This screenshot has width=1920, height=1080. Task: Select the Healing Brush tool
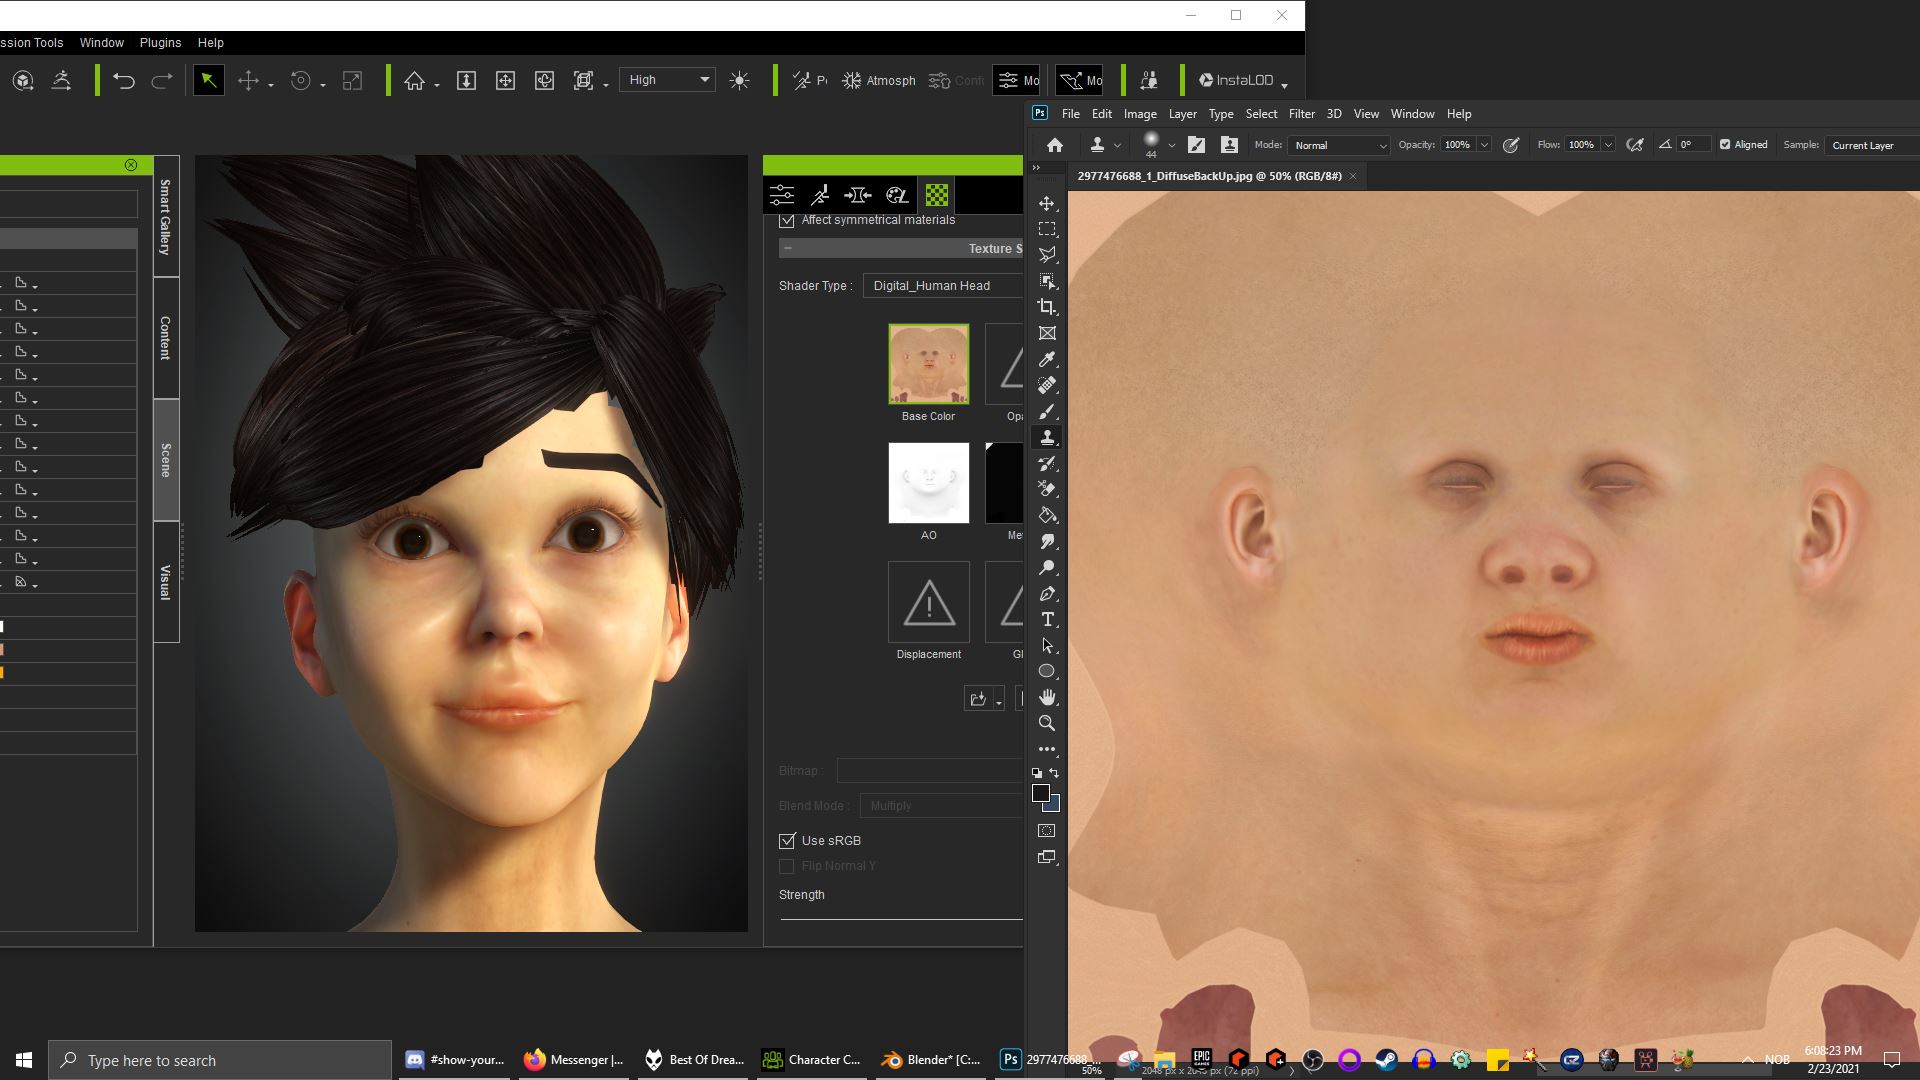tap(1047, 385)
